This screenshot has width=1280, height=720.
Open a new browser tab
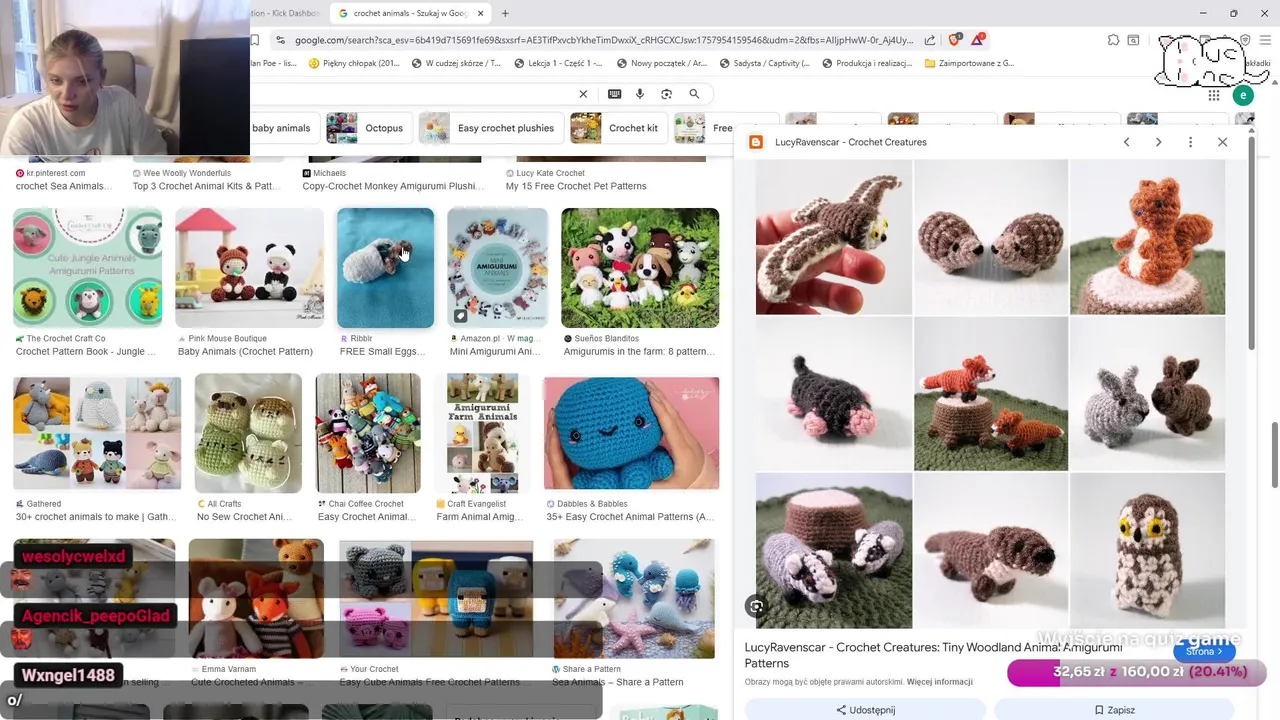[505, 13]
